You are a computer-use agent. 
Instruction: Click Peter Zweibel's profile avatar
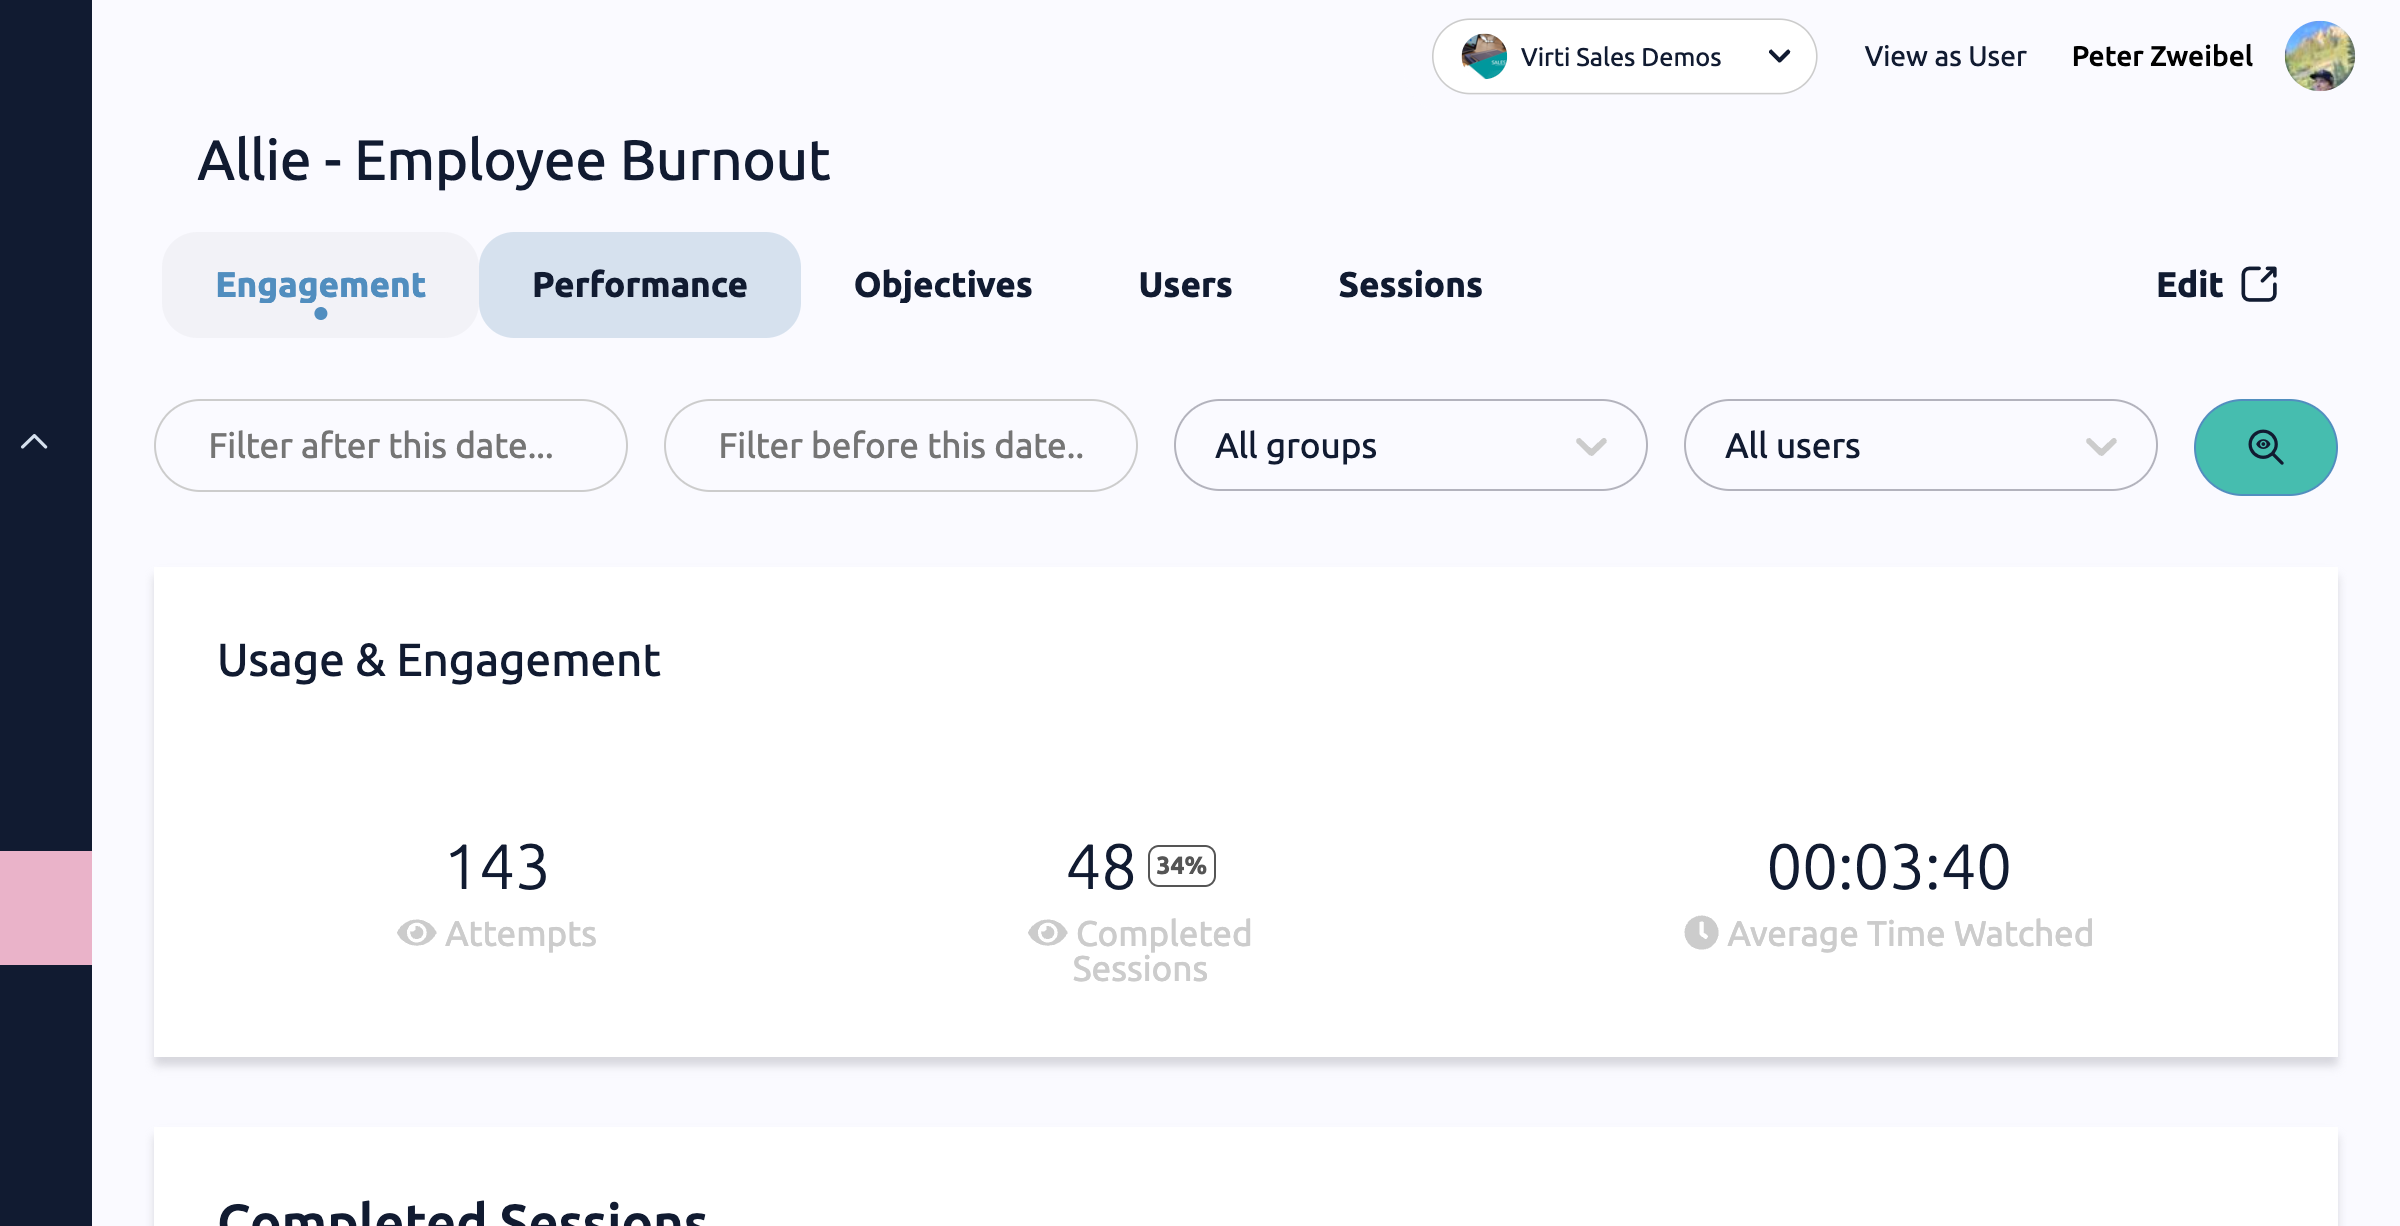[2319, 56]
